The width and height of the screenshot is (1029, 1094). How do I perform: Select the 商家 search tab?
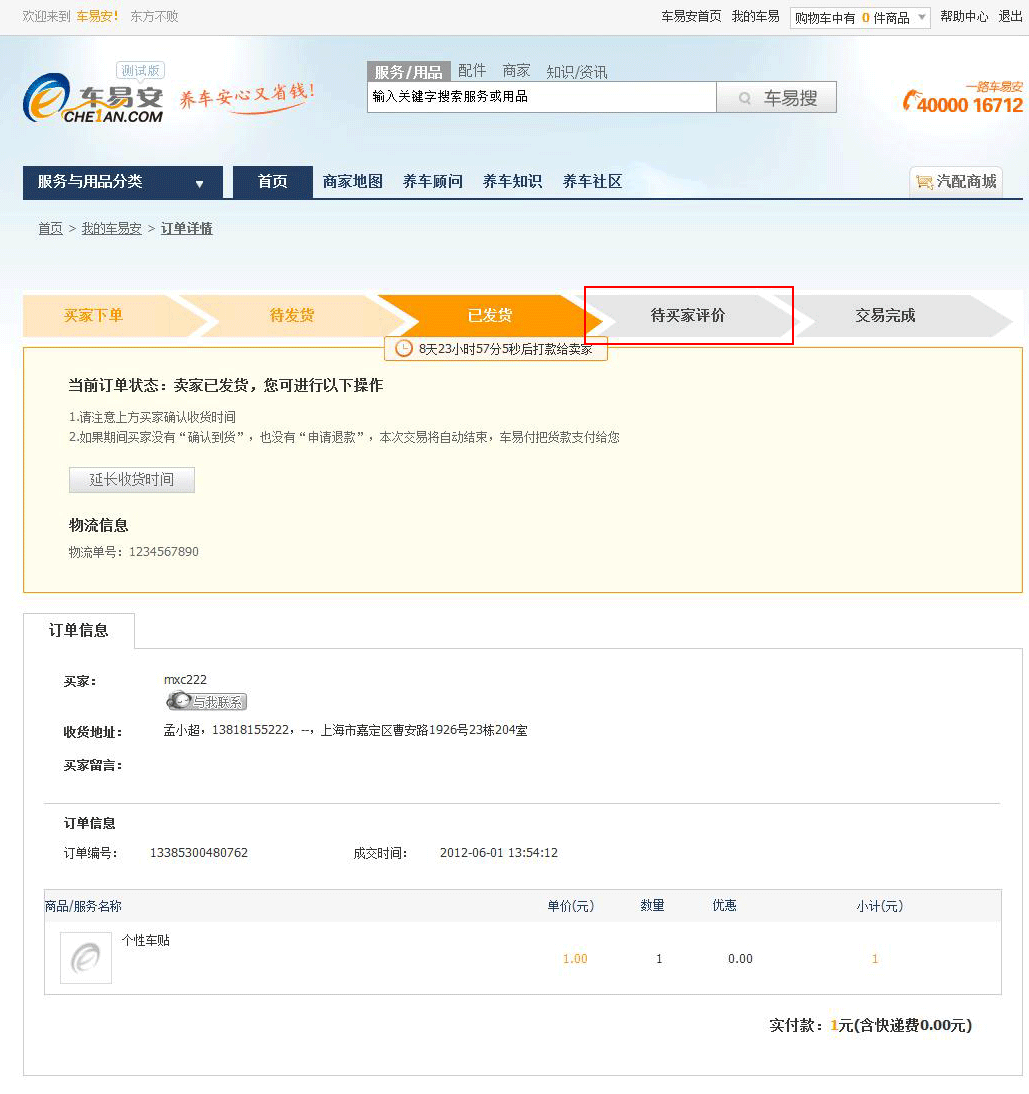point(516,71)
